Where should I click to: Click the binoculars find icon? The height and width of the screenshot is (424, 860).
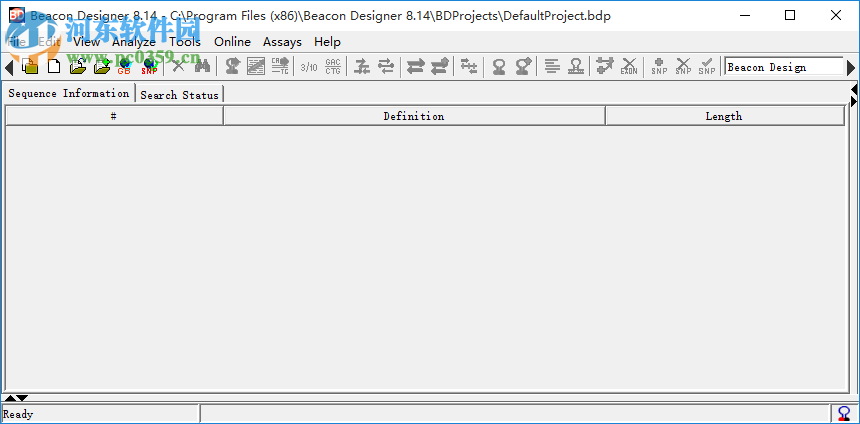[x=202, y=66]
